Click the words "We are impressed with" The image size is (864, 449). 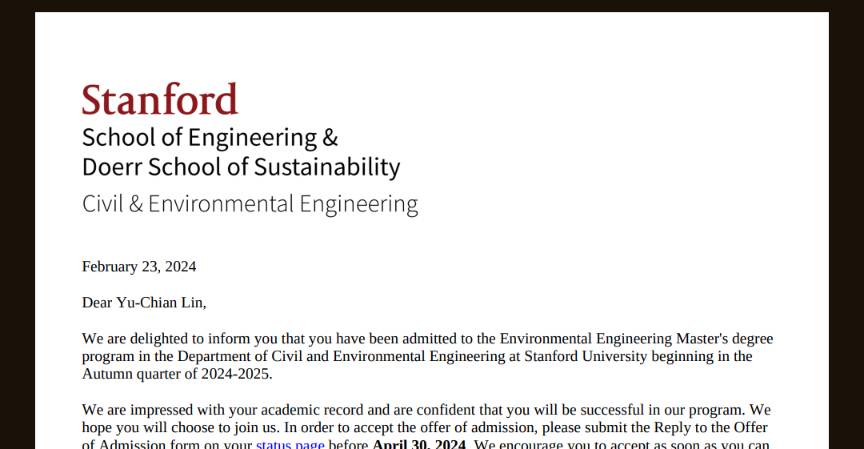tap(155, 410)
